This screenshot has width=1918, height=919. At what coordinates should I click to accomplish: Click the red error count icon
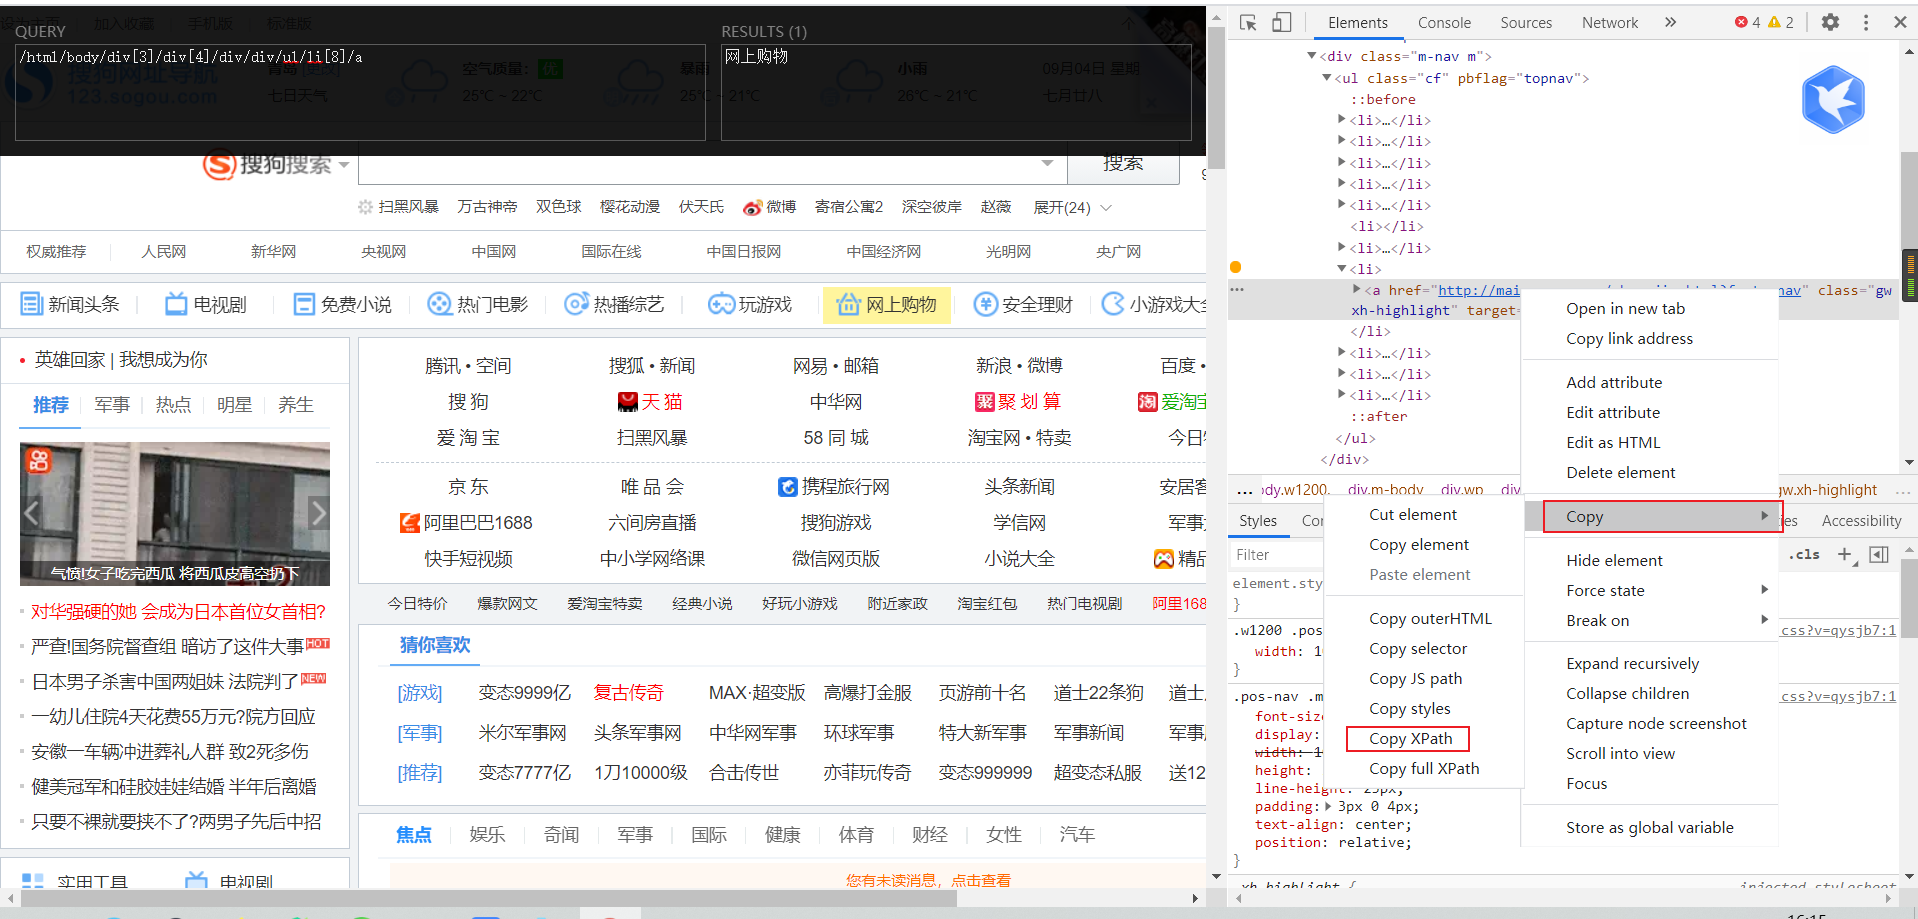pyautogui.click(x=1741, y=22)
